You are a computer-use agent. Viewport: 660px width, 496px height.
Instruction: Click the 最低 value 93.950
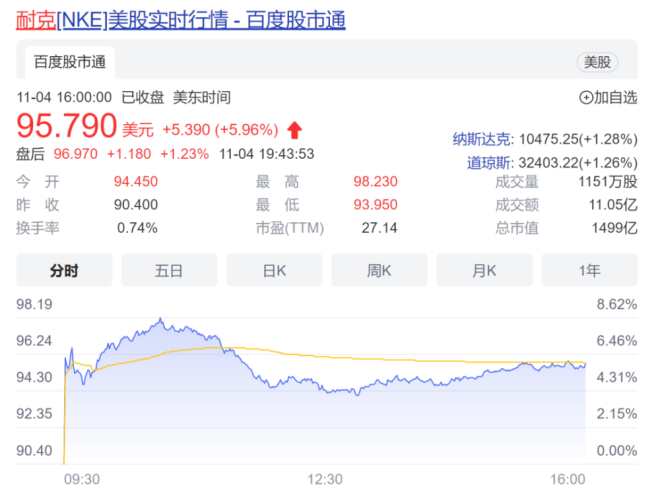point(375,205)
